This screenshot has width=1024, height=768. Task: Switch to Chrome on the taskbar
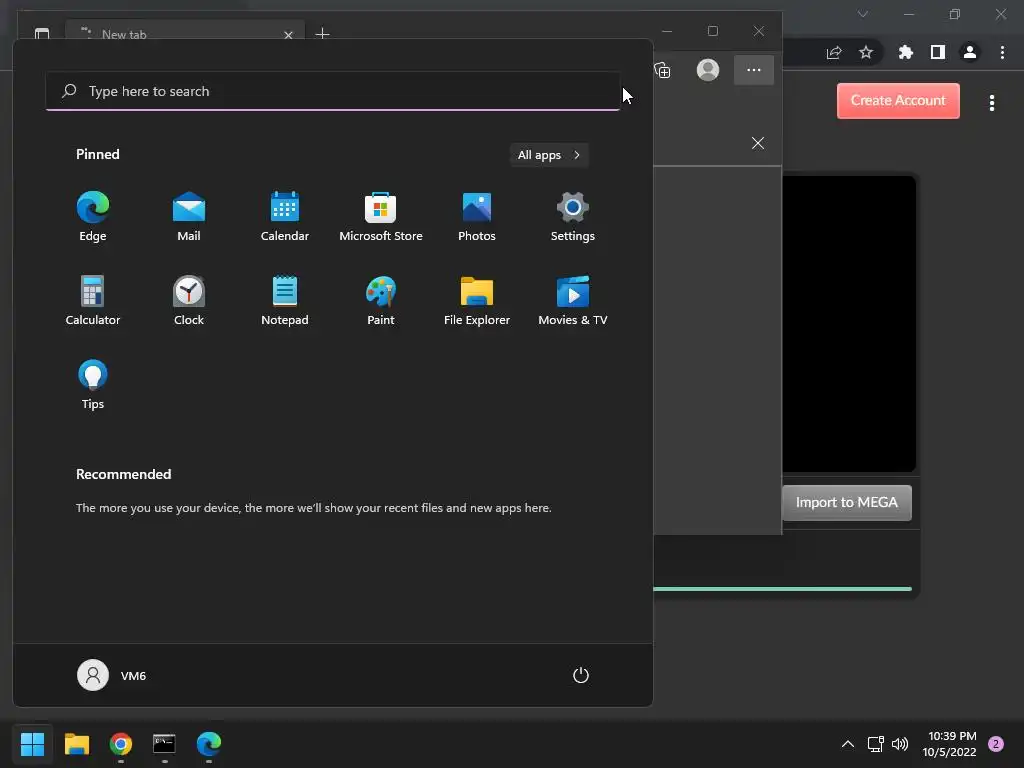(121, 744)
